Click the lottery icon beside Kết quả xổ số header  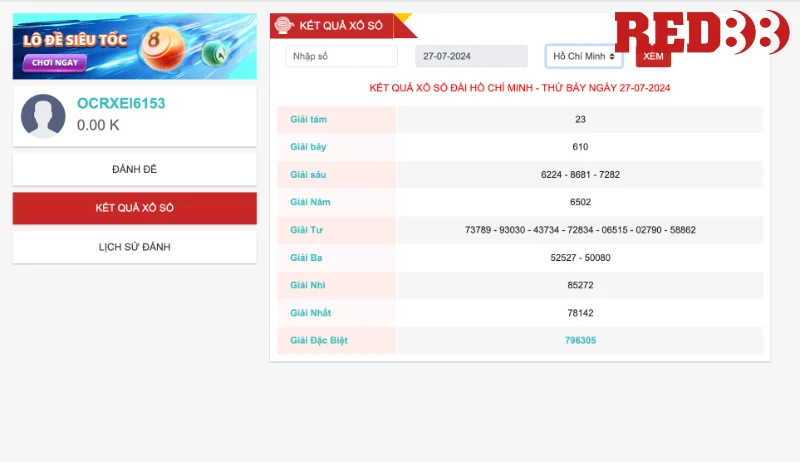284,25
